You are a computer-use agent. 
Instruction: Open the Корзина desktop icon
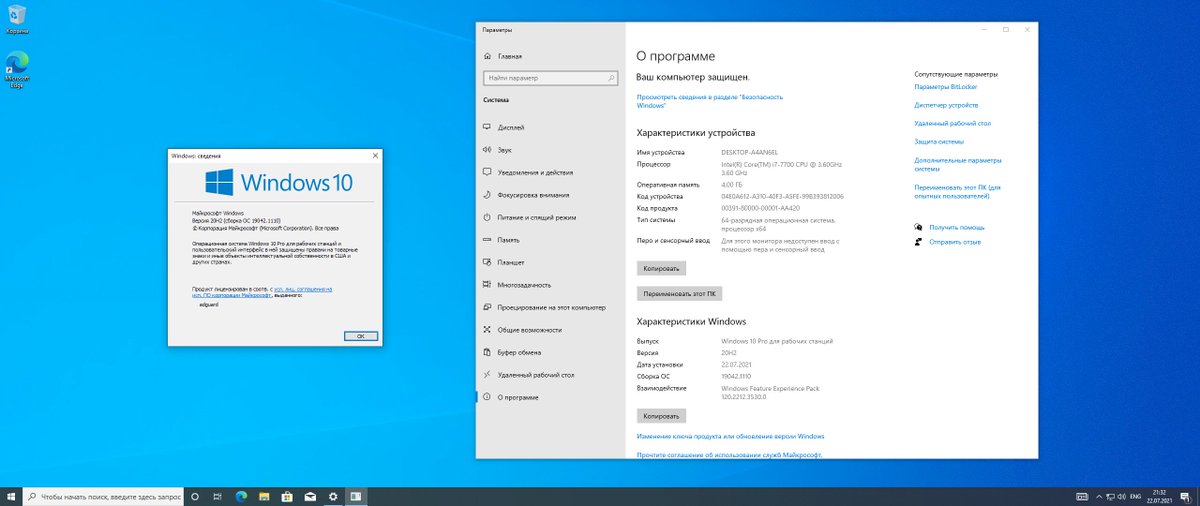pyautogui.click(x=17, y=20)
